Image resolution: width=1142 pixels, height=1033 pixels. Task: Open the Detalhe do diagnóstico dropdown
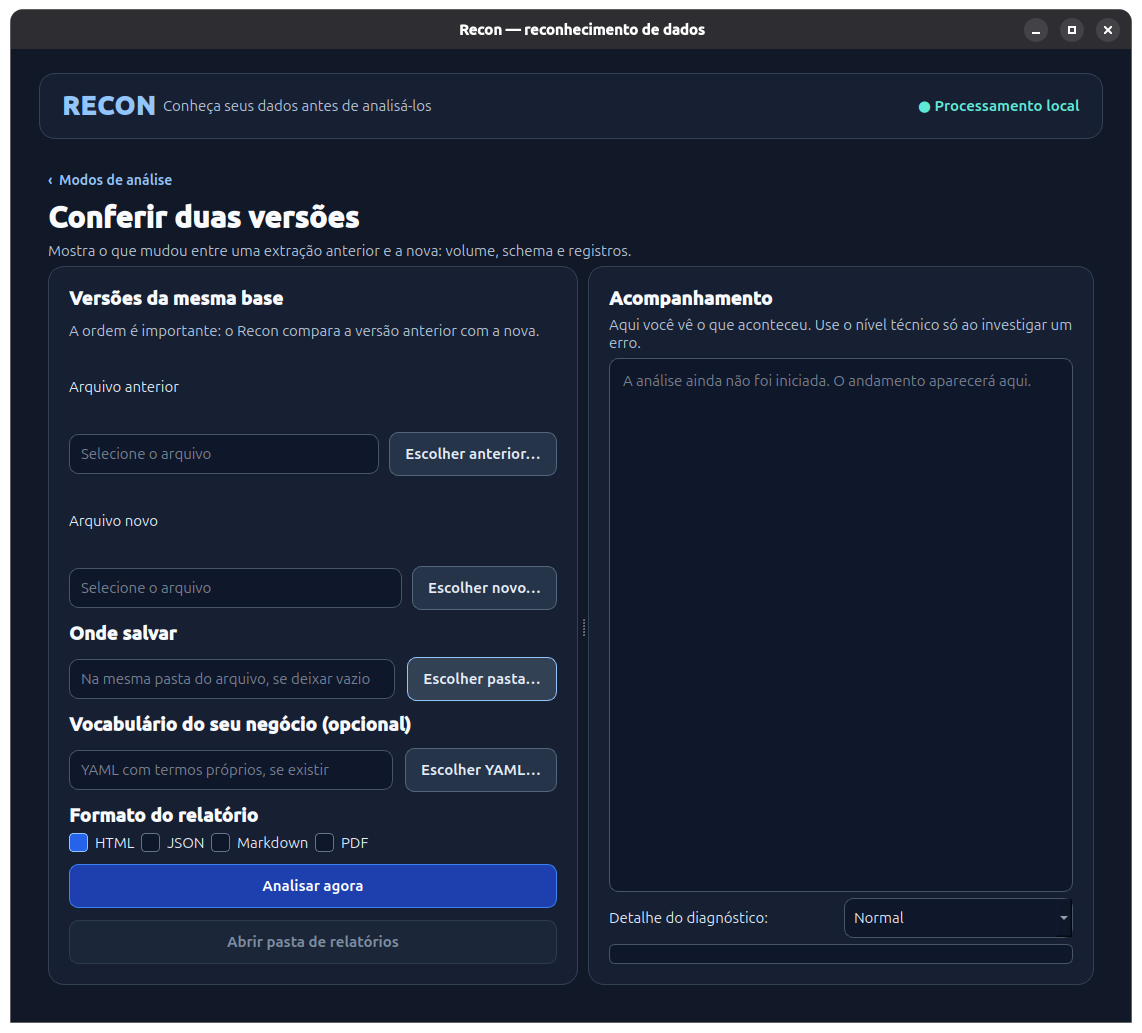tap(958, 918)
